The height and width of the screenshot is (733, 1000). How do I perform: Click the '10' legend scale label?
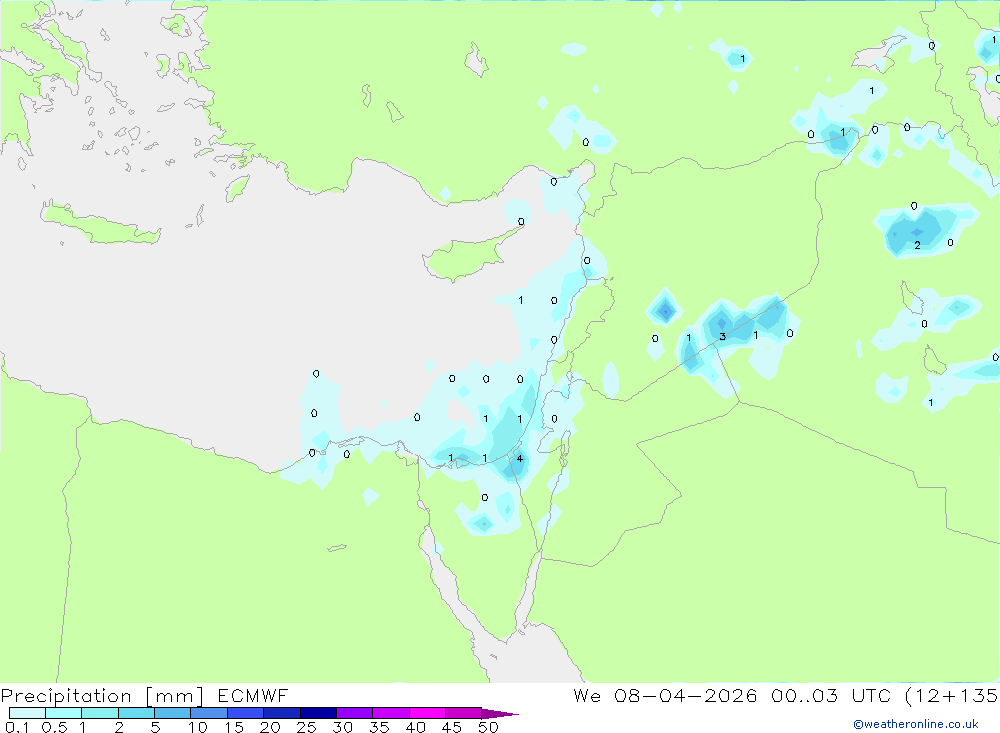point(197,727)
